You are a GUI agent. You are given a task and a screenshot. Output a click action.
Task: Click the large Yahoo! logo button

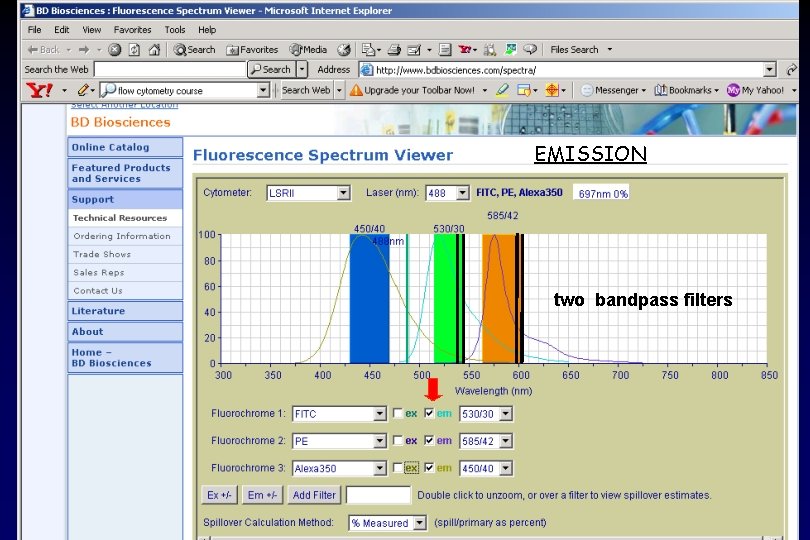pyautogui.click(x=39, y=90)
